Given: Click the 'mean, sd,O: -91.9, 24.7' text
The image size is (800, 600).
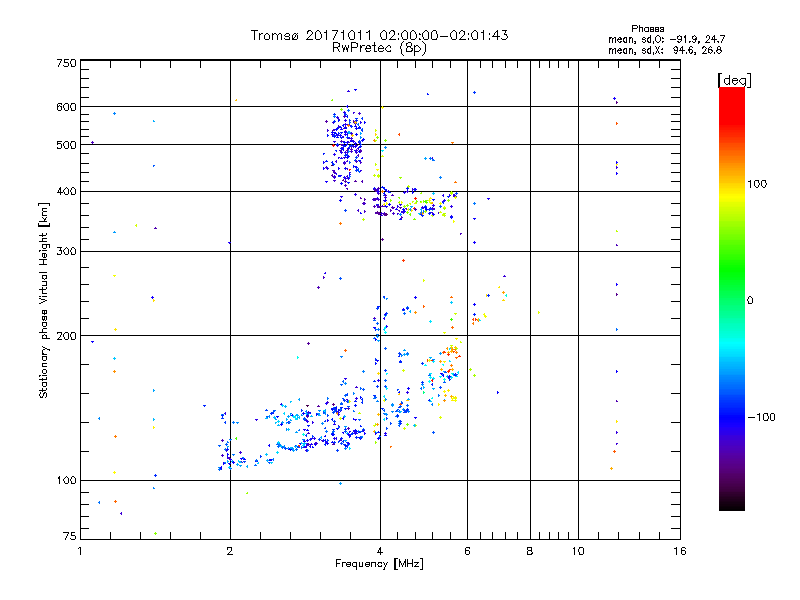Looking at the screenshot, I should [666, 39].
